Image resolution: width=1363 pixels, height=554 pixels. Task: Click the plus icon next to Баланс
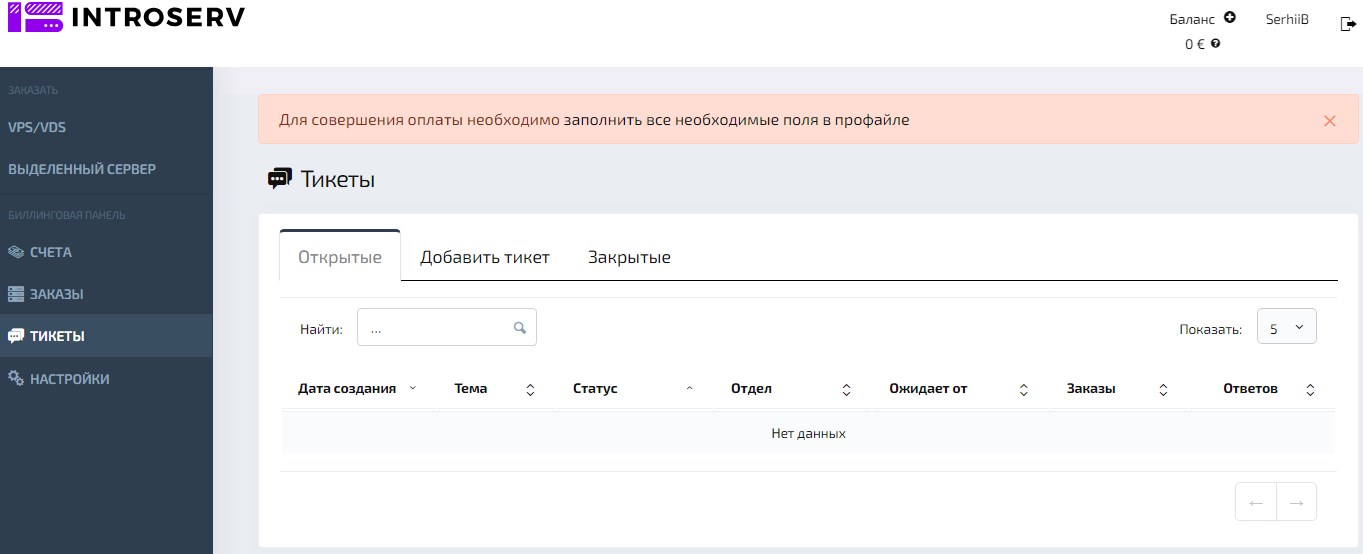(x=1229, y=17)
